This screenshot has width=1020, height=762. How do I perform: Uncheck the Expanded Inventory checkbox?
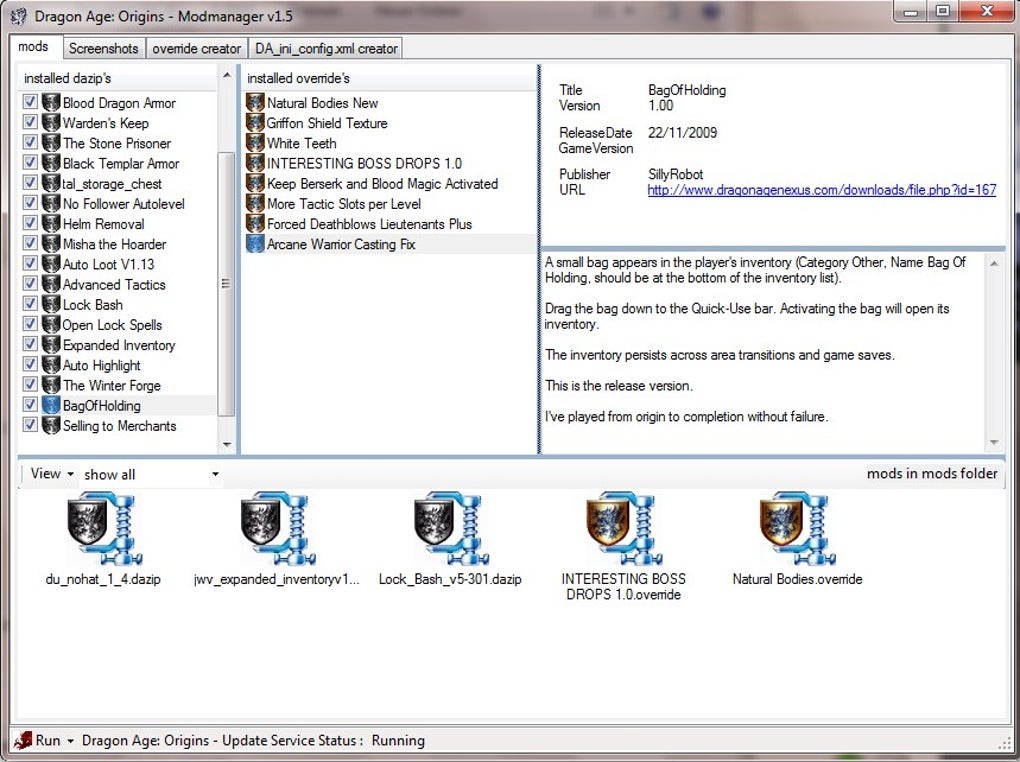coord(30,344)
